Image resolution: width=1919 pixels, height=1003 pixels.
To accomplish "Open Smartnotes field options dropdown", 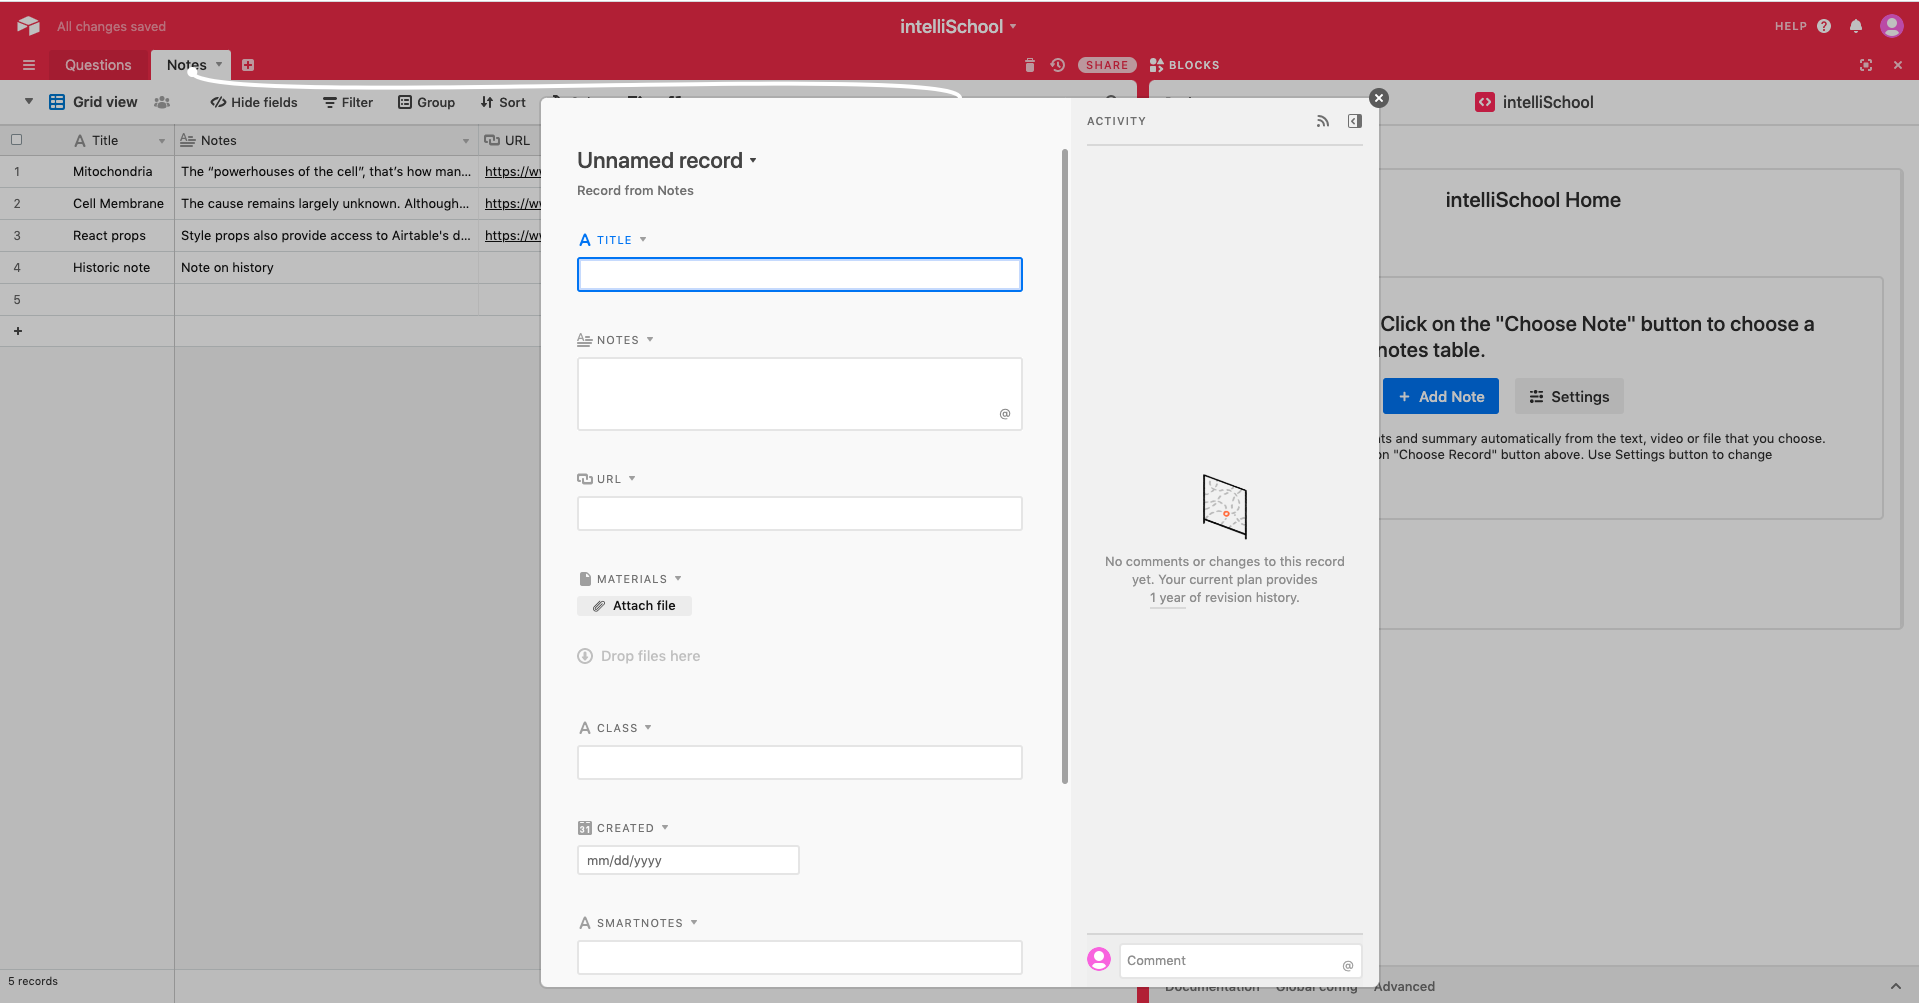I will tap(694, 923).
